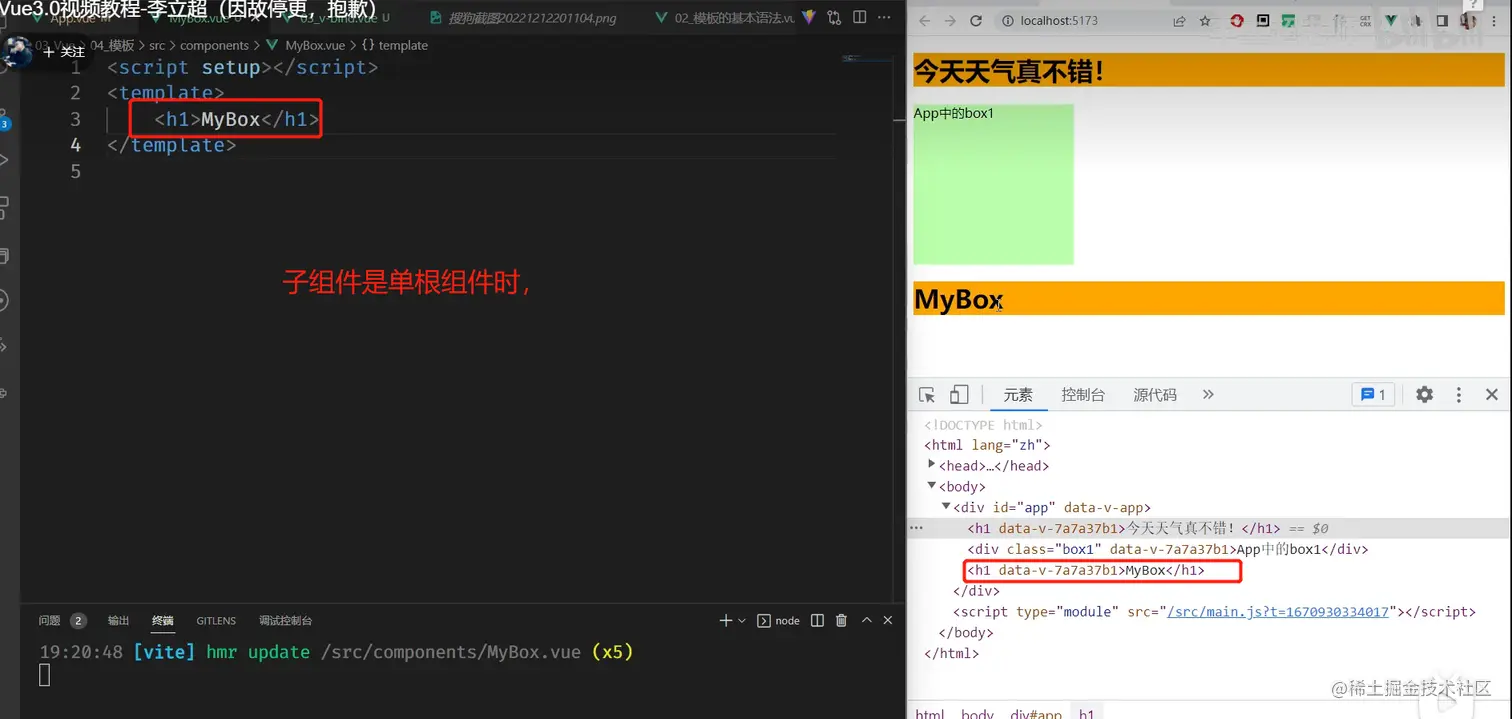Kill the terminal with trash icon
The image size is (1512, 719).
pos(842,621)
